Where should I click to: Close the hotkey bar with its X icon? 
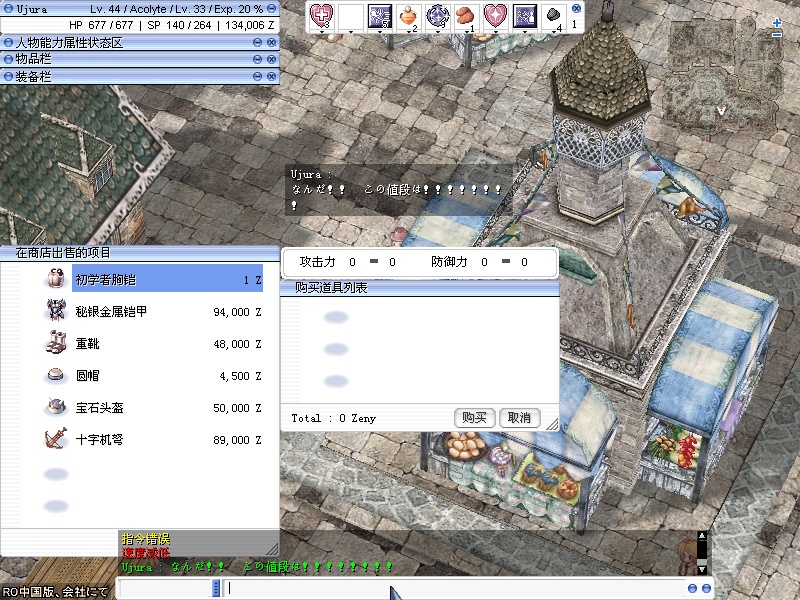(576, 8)
